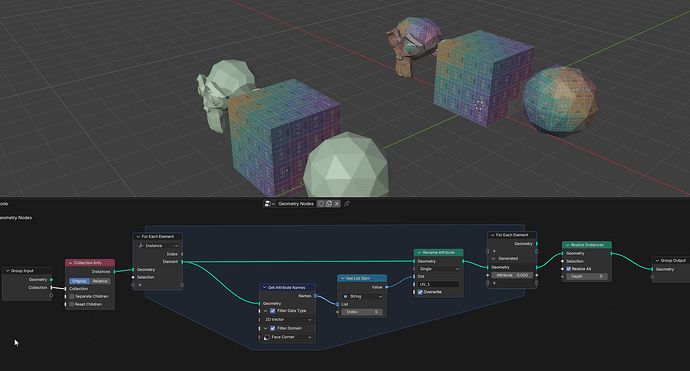The image size is (690, 371).
Task: Click the Depth value field in Realize Instances
Action: pyautogui.click(x=587, y=276)
